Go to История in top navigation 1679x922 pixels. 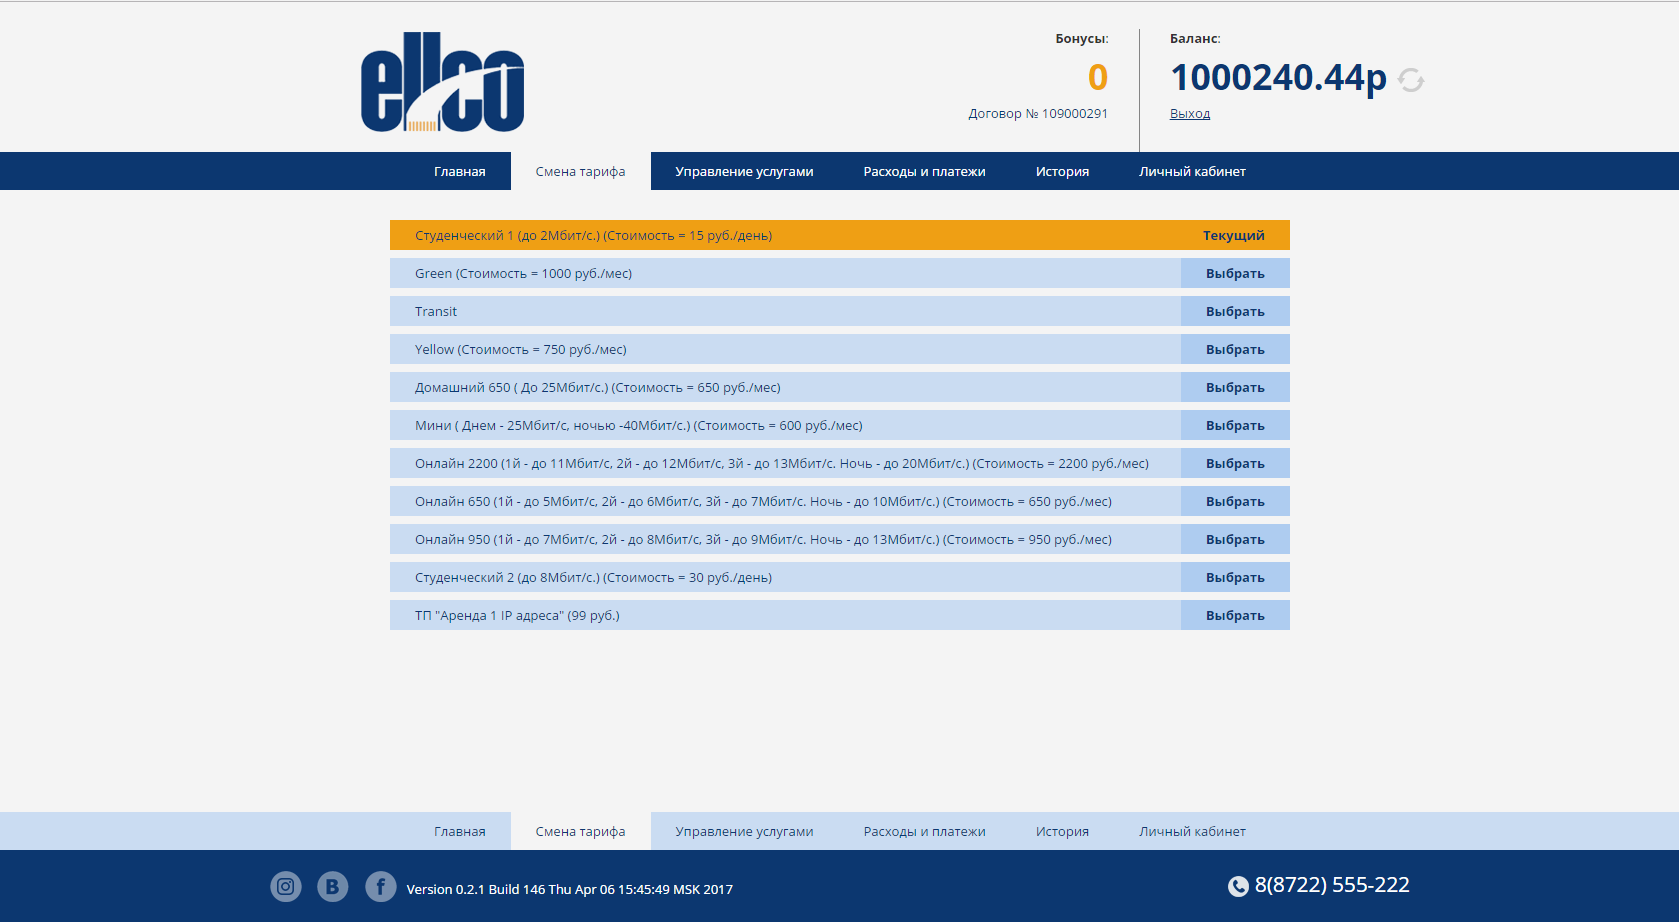point(1062,171)
